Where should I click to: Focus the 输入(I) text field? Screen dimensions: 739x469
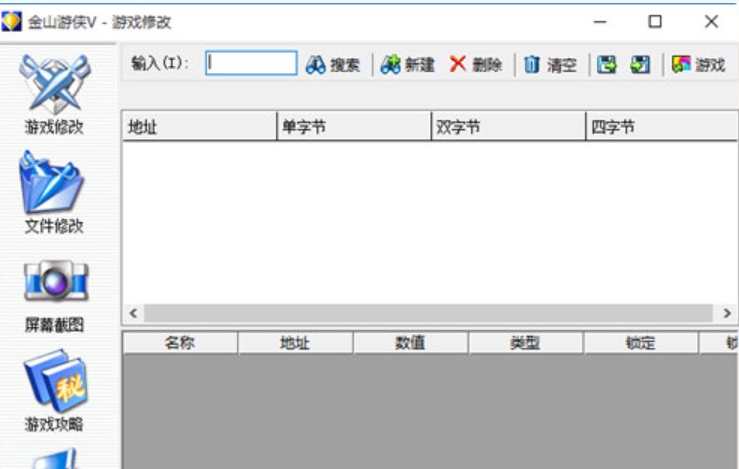coord(251,63)
